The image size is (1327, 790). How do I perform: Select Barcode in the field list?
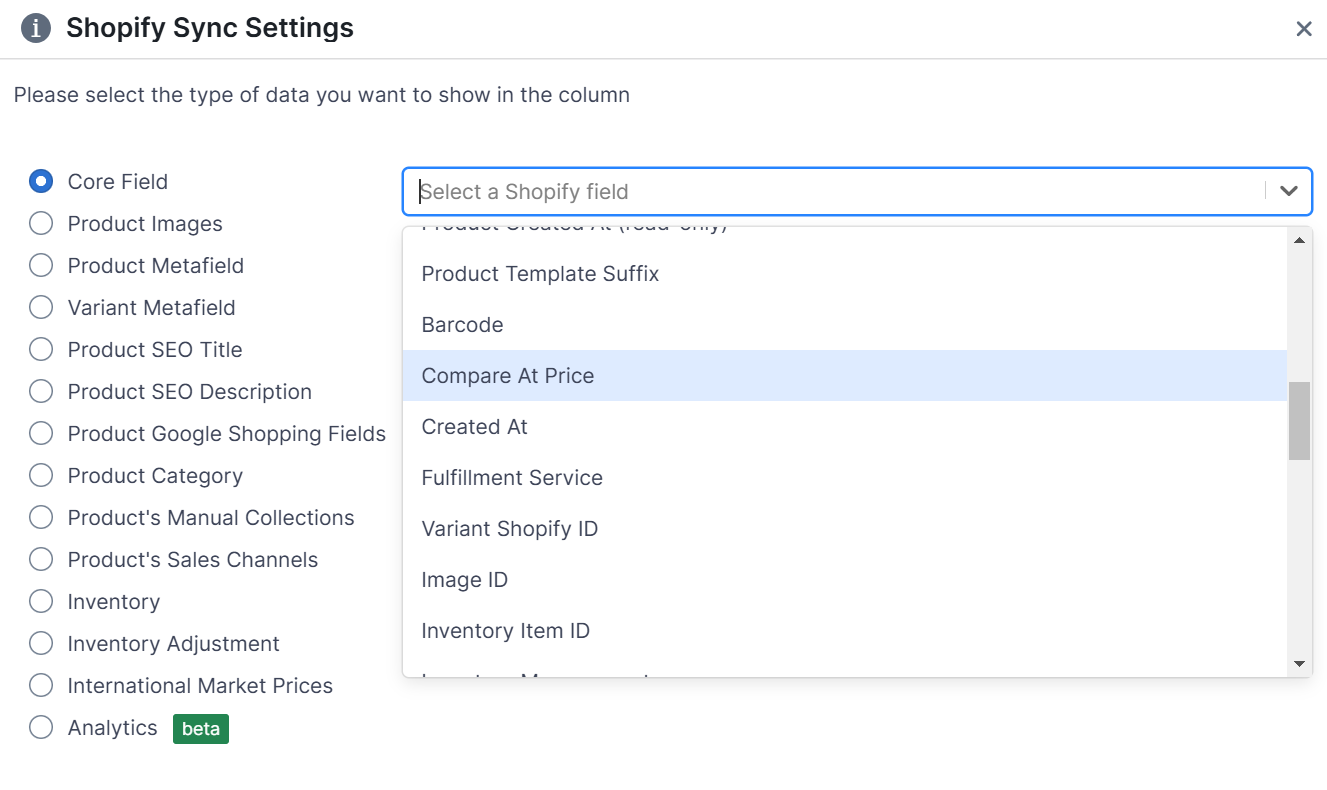tap(462, 324)
